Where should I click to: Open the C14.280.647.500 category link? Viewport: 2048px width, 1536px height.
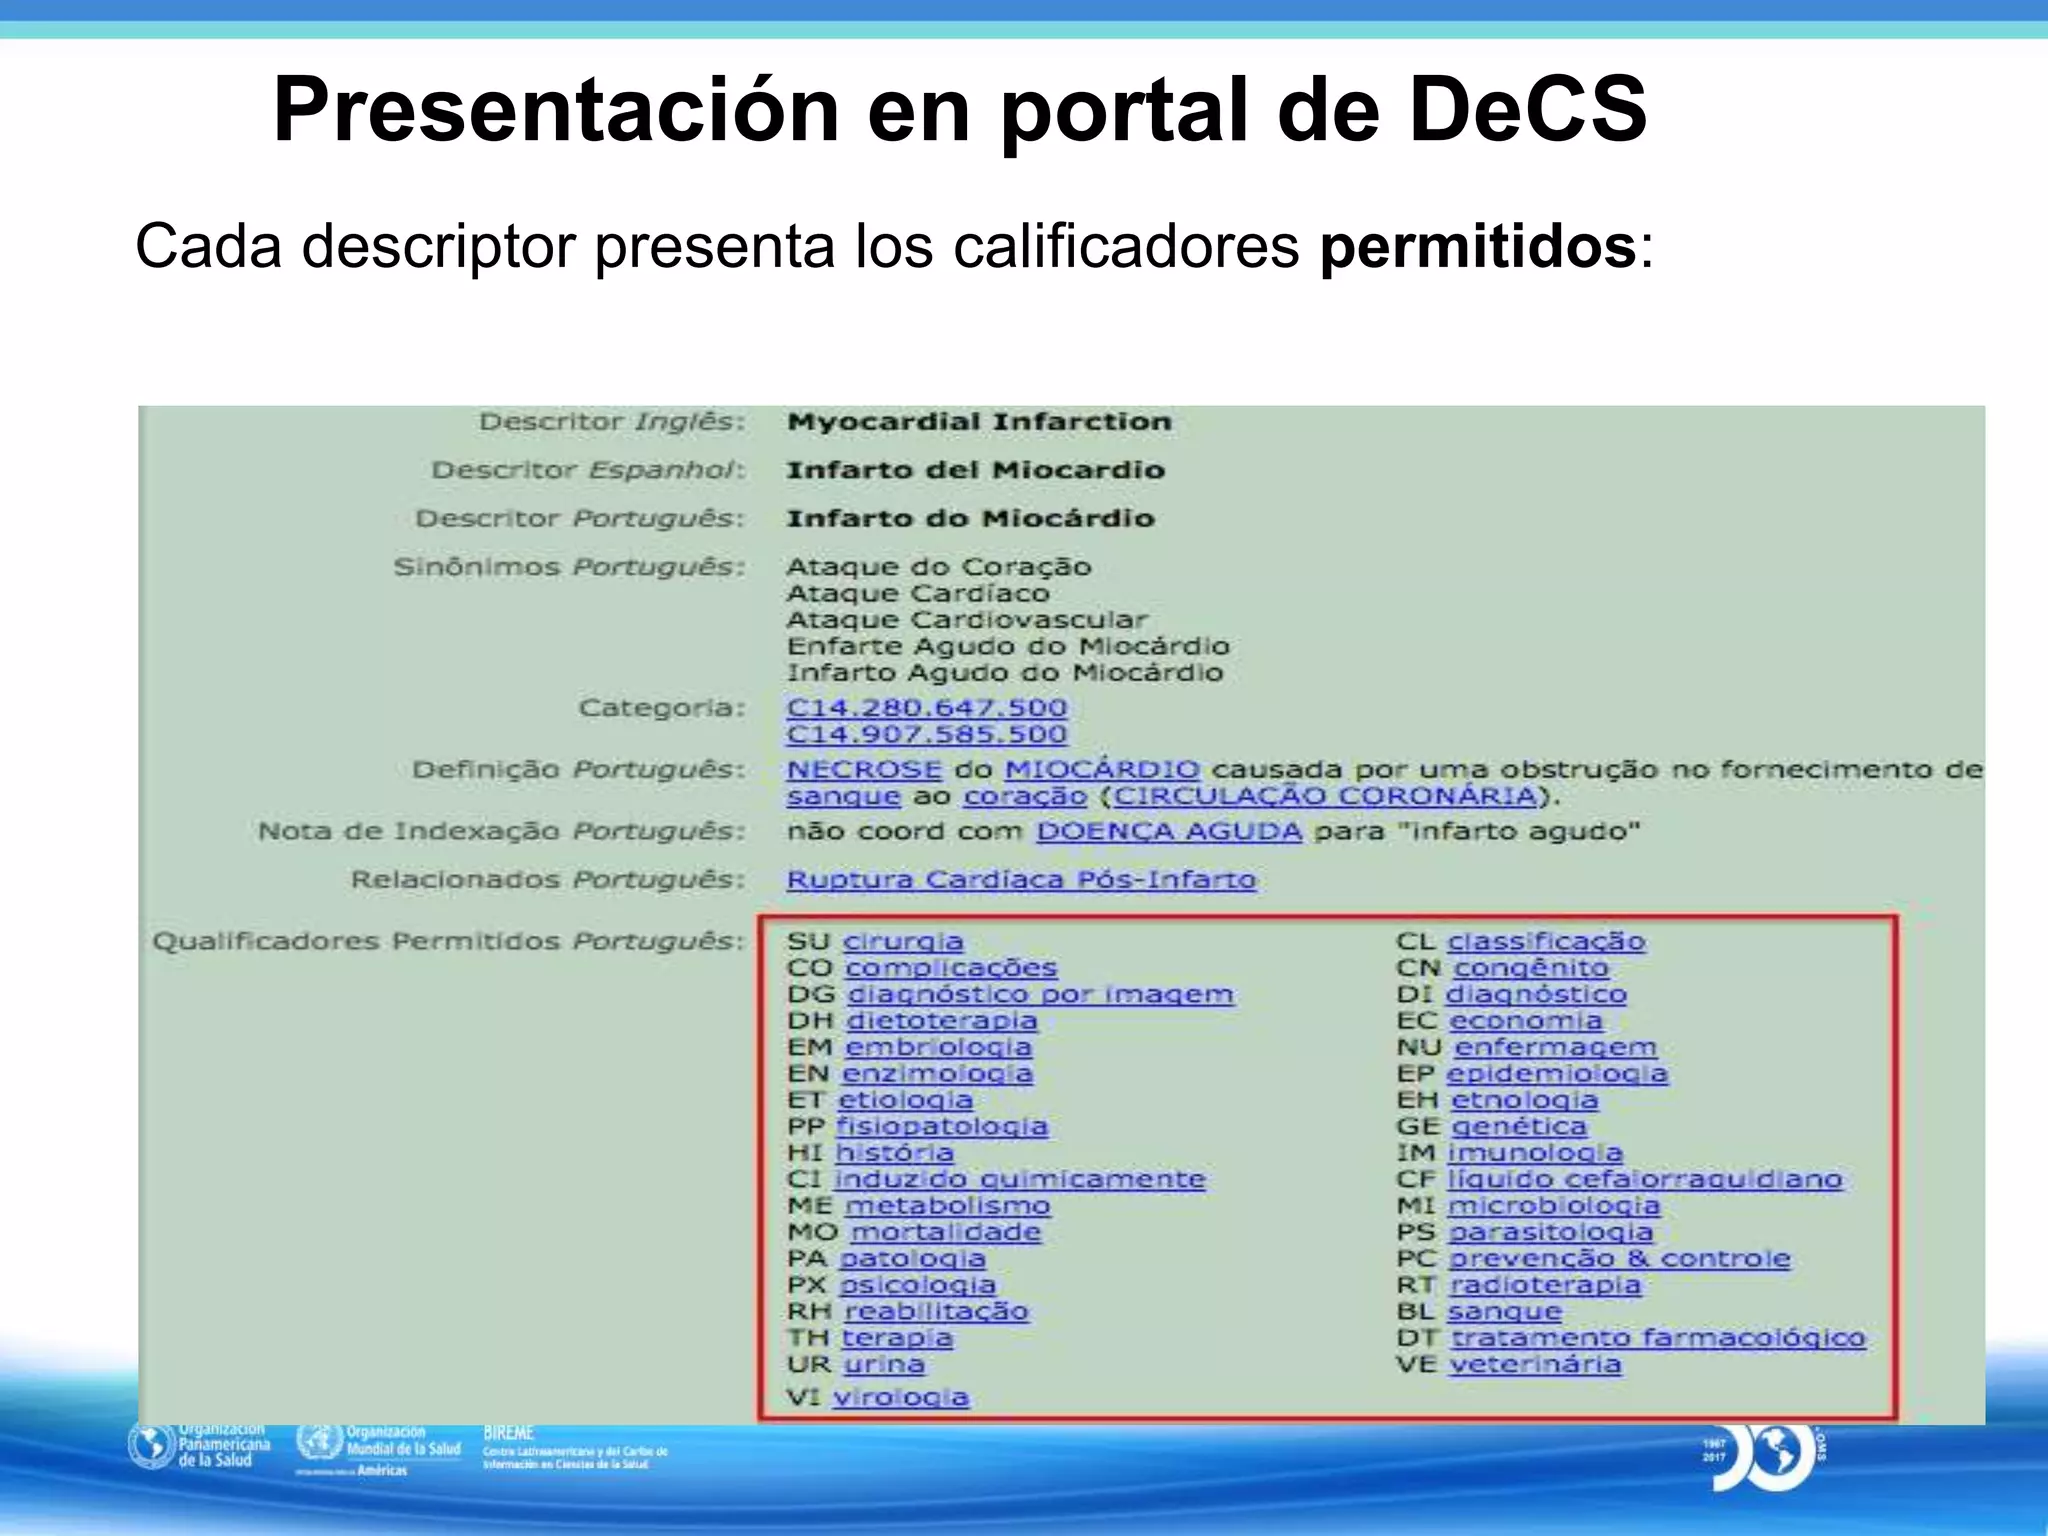(926, 708)
